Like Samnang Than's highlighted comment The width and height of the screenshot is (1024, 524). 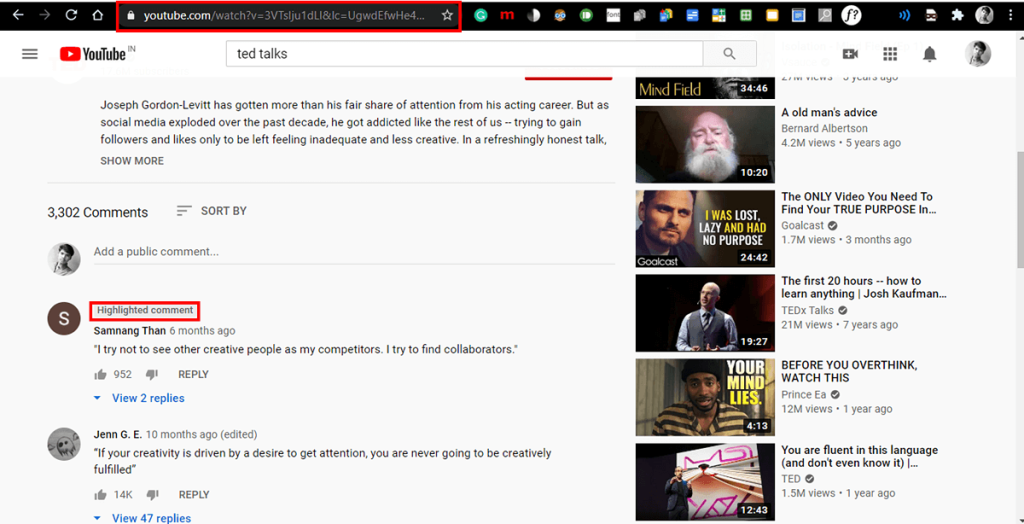(x=100, y=375)
